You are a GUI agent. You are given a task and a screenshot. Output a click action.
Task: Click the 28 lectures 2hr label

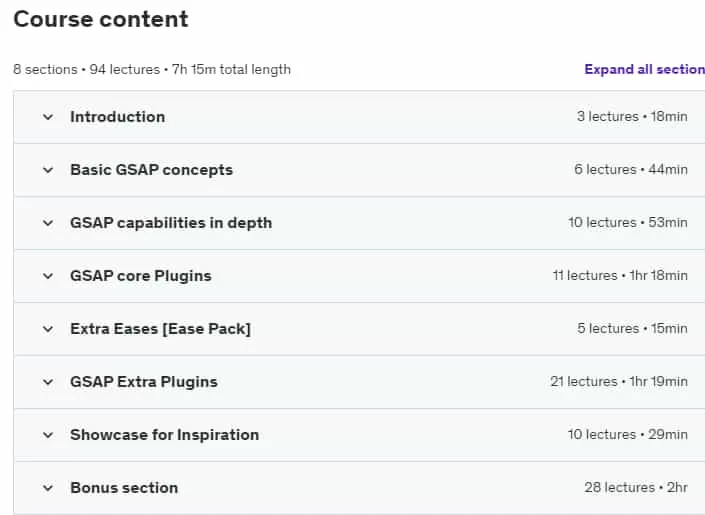click(x=636, y=488)
